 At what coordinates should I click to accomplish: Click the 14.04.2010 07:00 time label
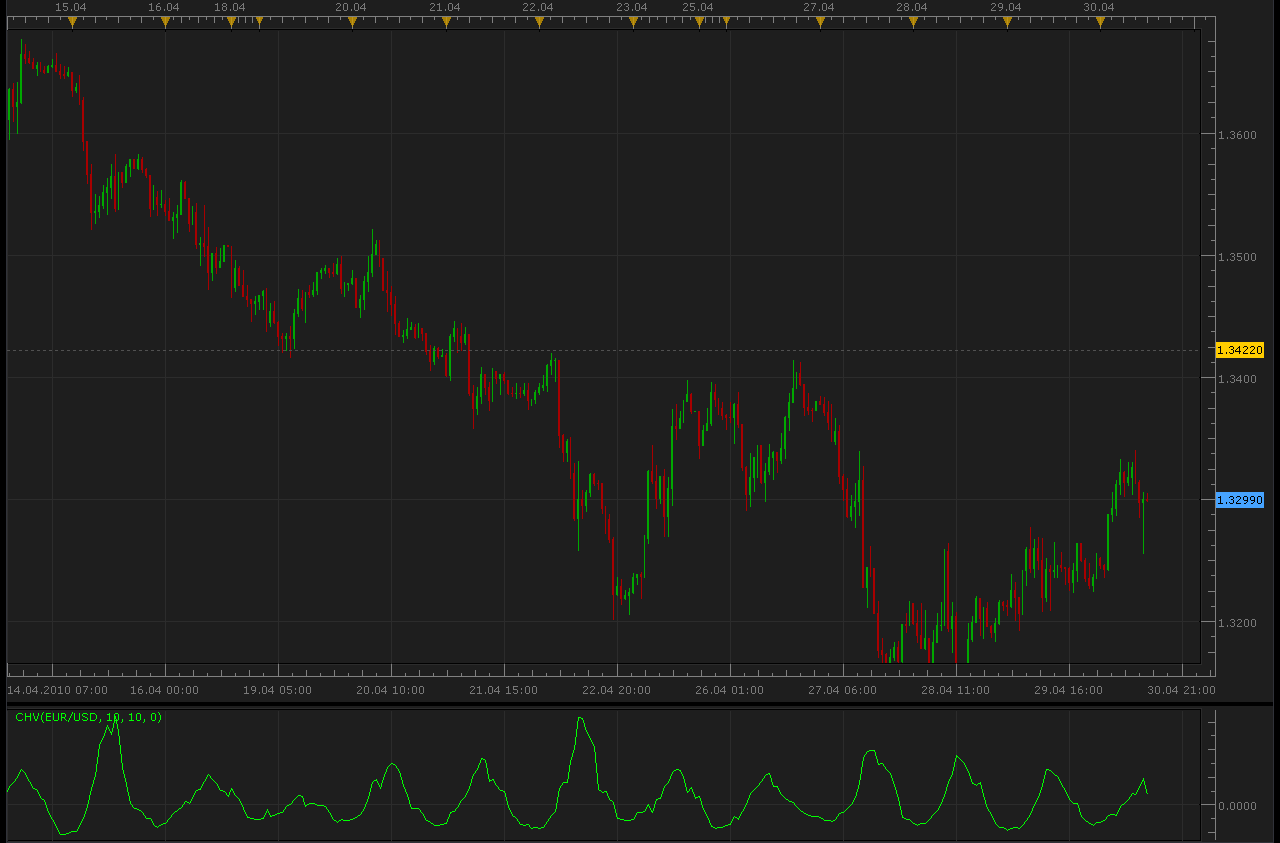(x=58, y=690)
